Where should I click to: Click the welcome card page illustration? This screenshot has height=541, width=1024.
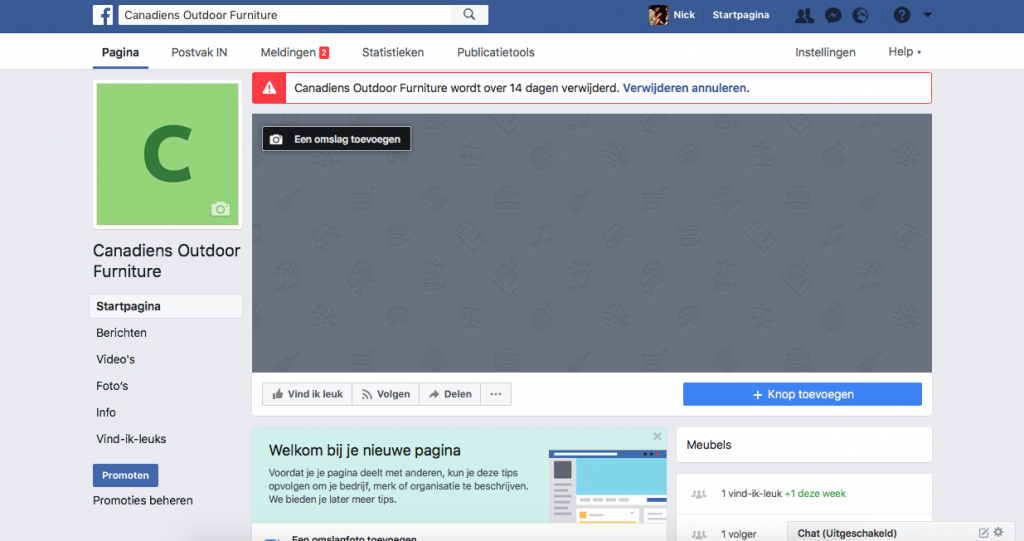click(x=607, y=486)
